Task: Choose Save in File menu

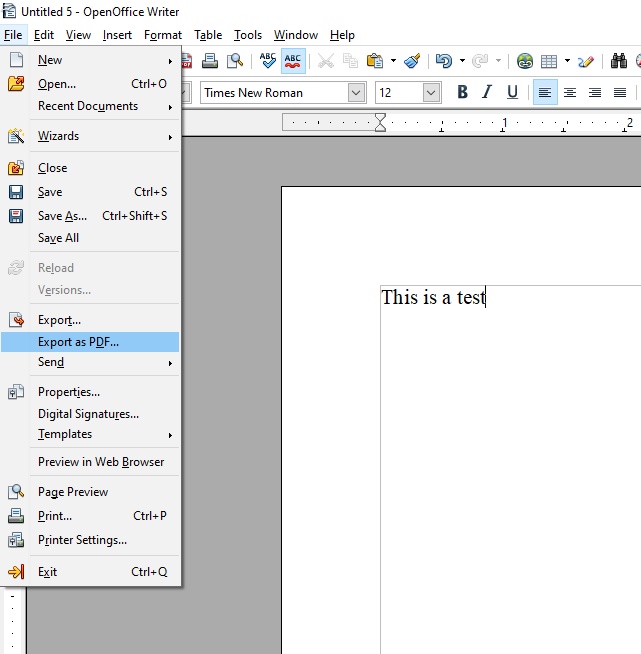Action: [x=90, y=192]
